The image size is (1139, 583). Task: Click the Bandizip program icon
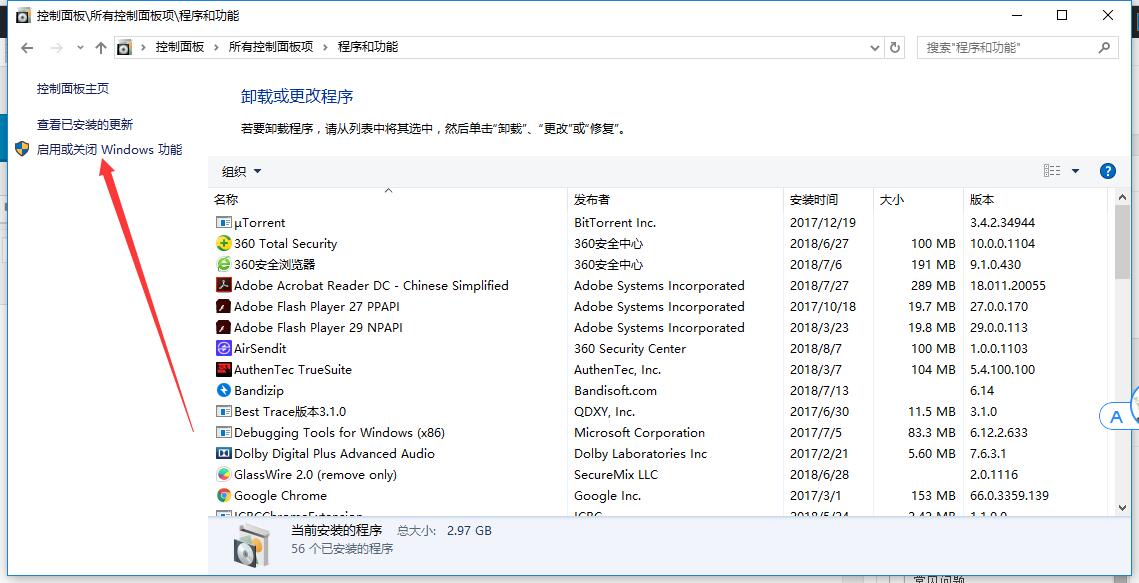[x=222, y=390]
